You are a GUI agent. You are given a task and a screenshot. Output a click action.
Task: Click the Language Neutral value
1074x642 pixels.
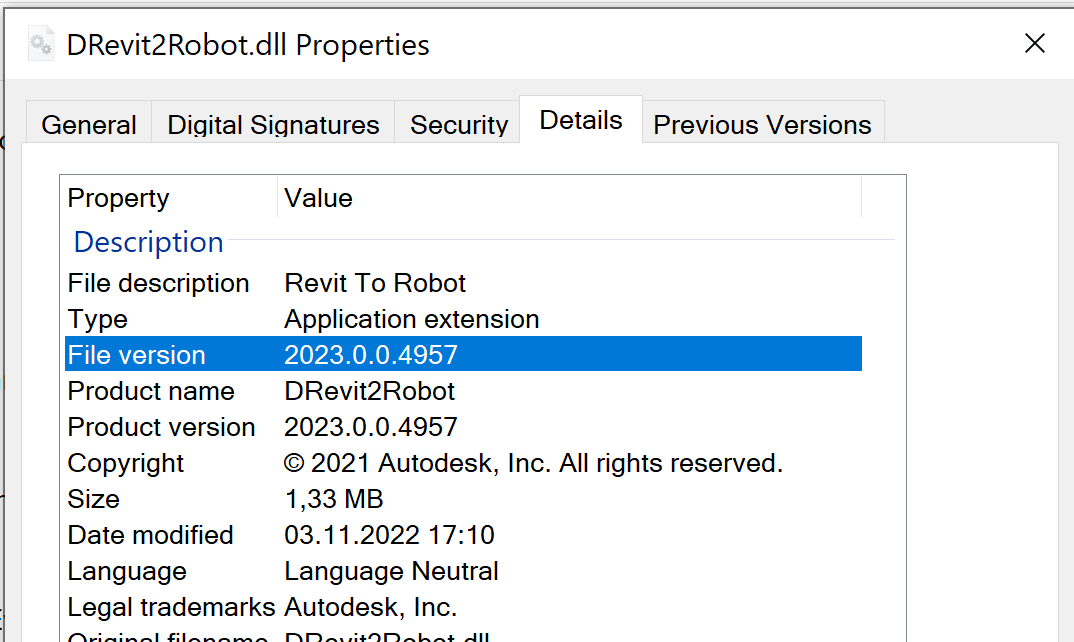391,571
